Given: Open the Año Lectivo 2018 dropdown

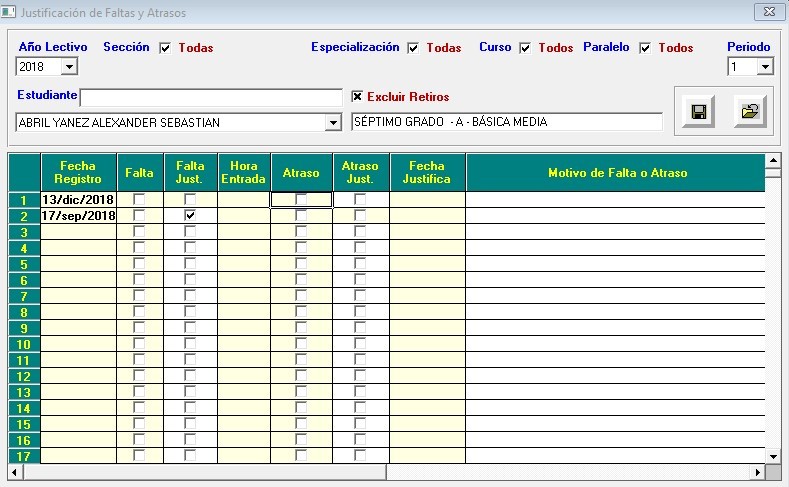Looking at the screenshot, I should tap(69, 67).
